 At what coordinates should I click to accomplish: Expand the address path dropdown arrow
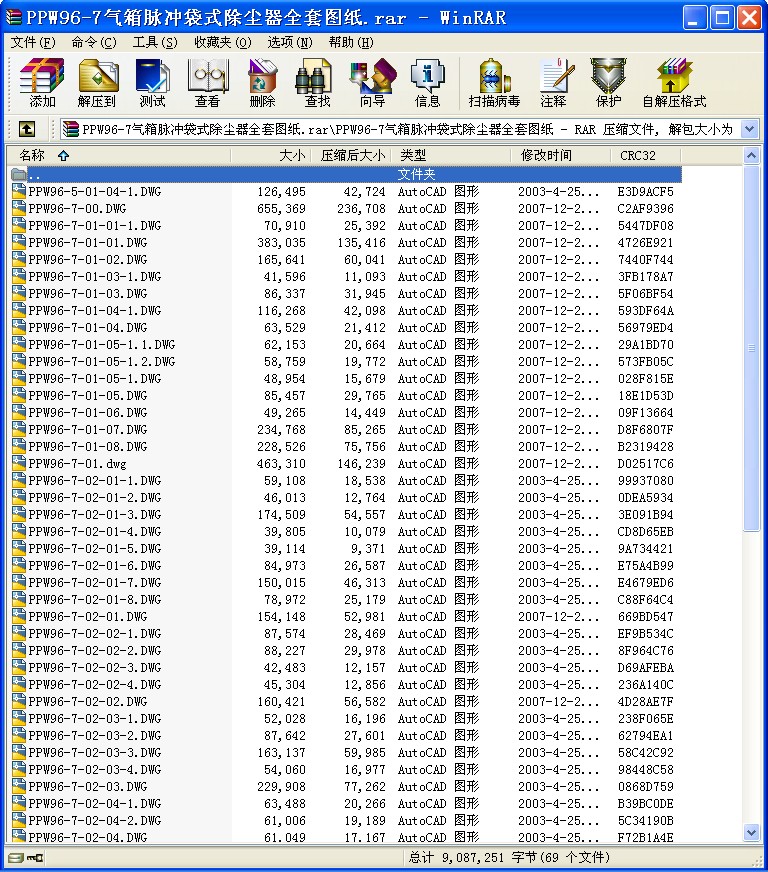750,130
